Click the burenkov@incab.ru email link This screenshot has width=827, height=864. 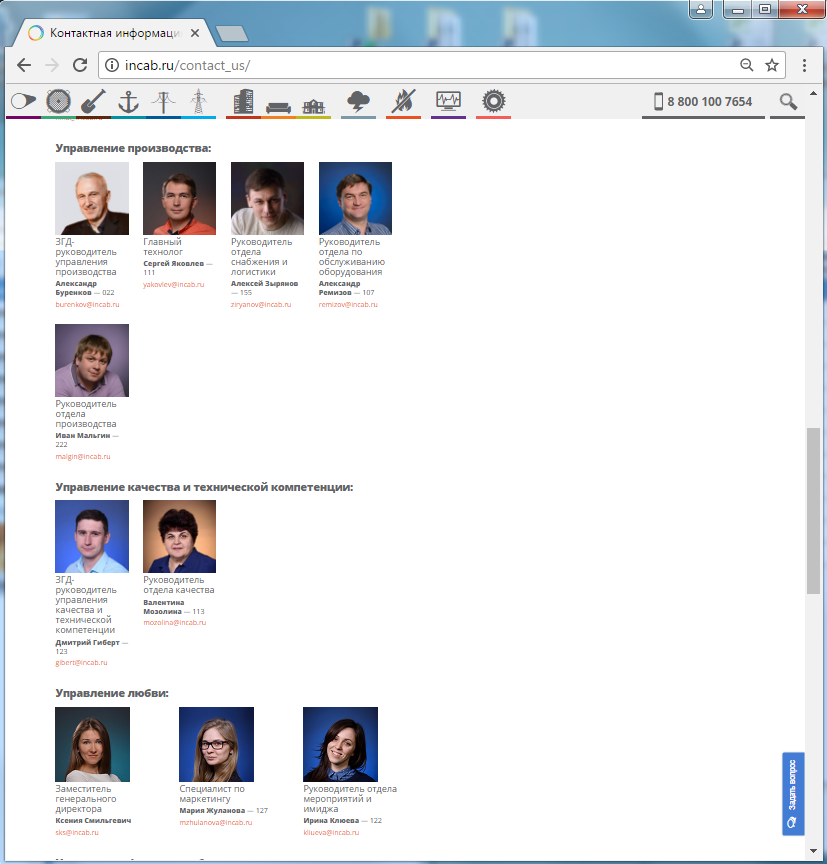click(87, 304)
